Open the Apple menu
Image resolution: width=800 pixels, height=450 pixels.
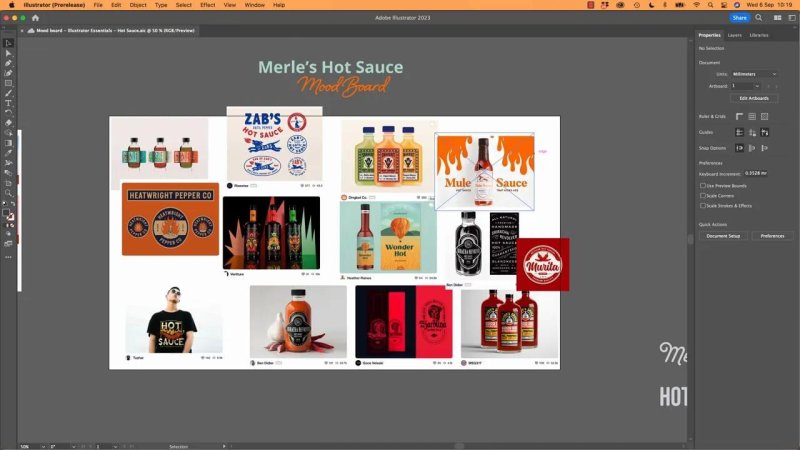tap(11, 5)
